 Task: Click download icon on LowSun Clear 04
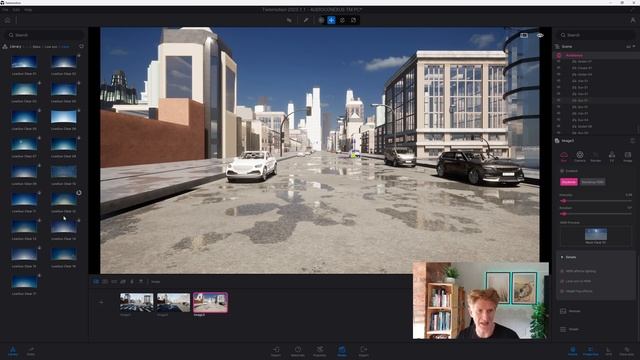tap(79, 83)
